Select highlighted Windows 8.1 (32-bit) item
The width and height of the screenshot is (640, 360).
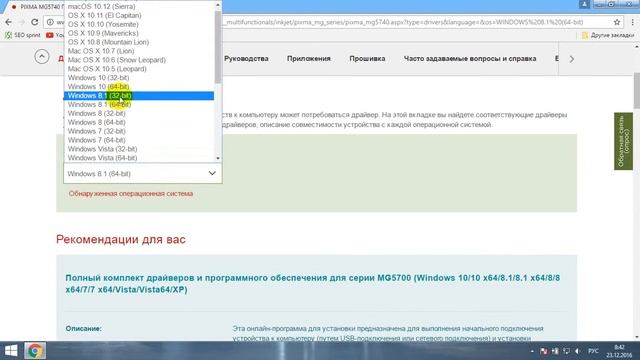pyautogui.click(x=138, y=96)
